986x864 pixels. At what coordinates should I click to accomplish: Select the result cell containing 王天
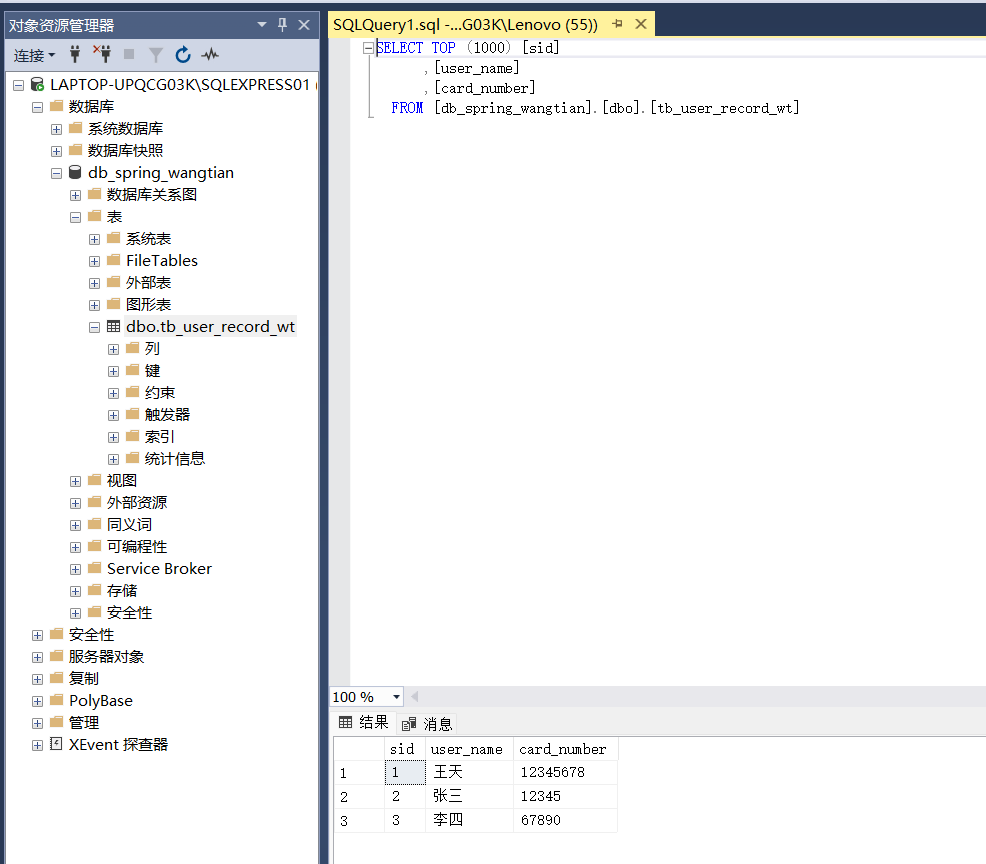(x=470, y=772)
